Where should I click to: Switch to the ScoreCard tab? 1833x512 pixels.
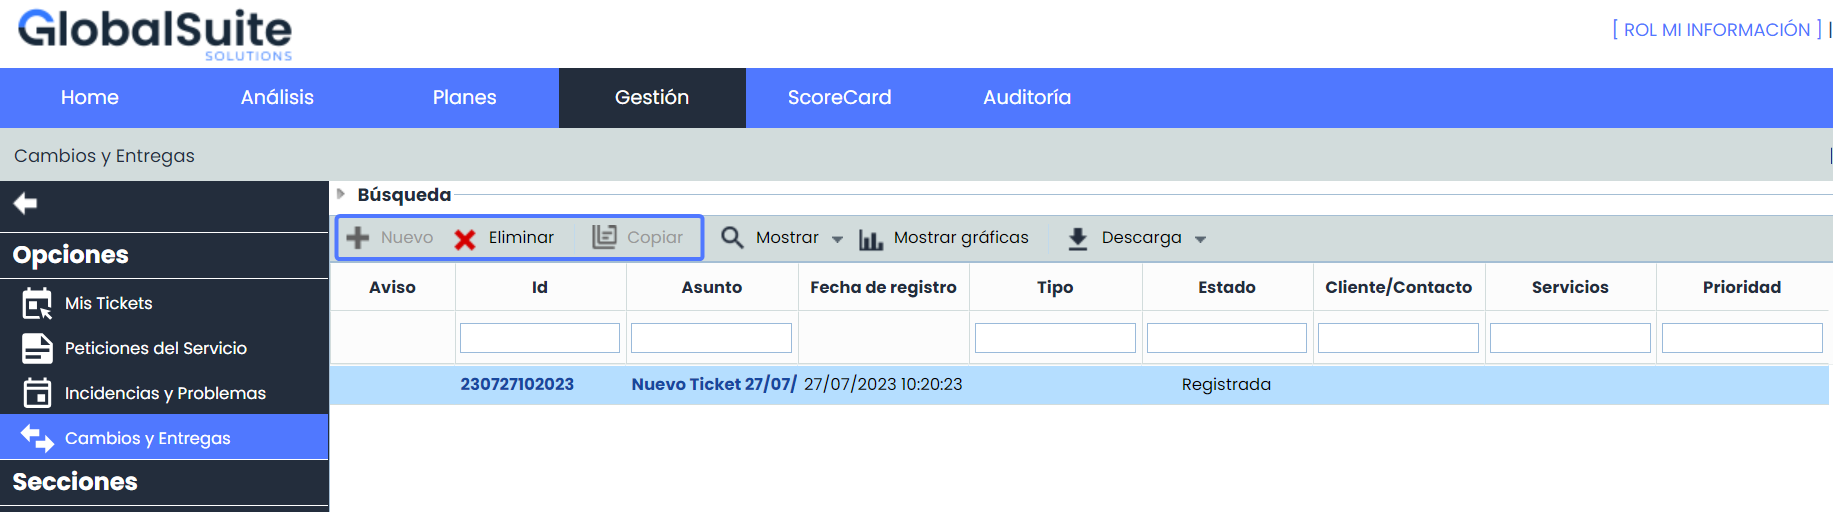coord(839,97)
